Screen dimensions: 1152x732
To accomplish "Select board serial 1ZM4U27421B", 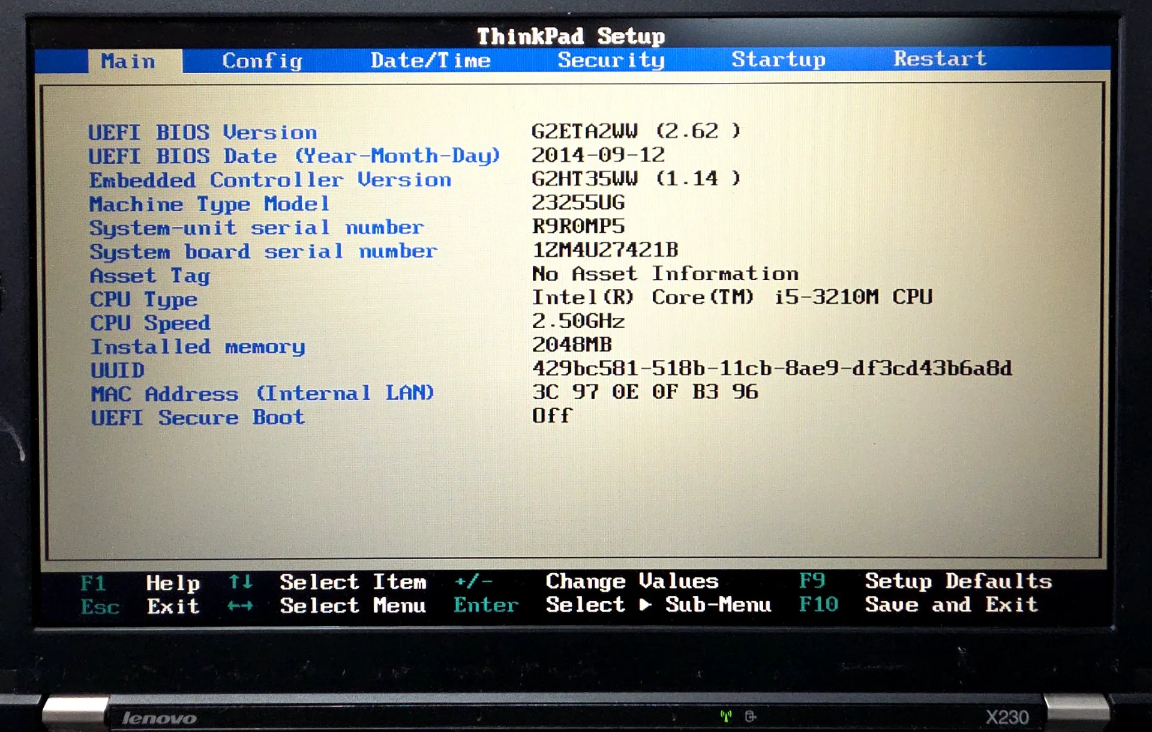I will (605, 250).
